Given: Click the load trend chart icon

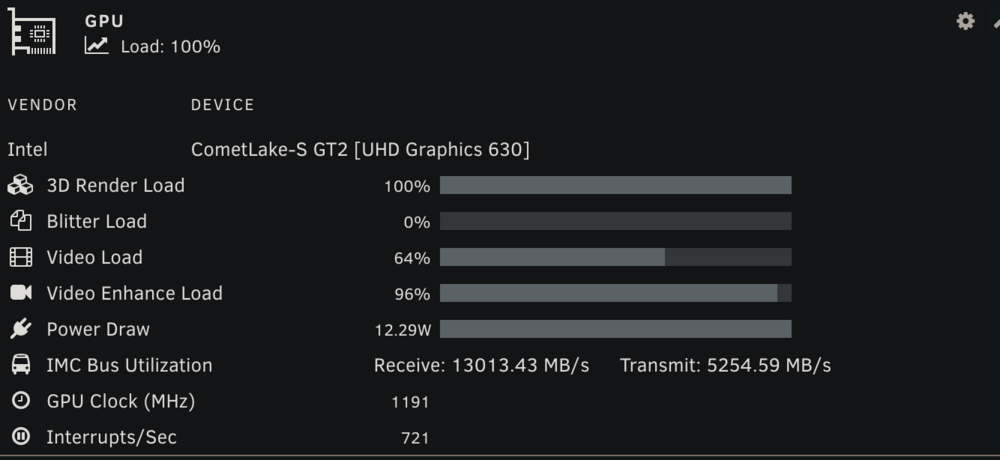Looking at the screenshot, I should click(x=96, y=45).
